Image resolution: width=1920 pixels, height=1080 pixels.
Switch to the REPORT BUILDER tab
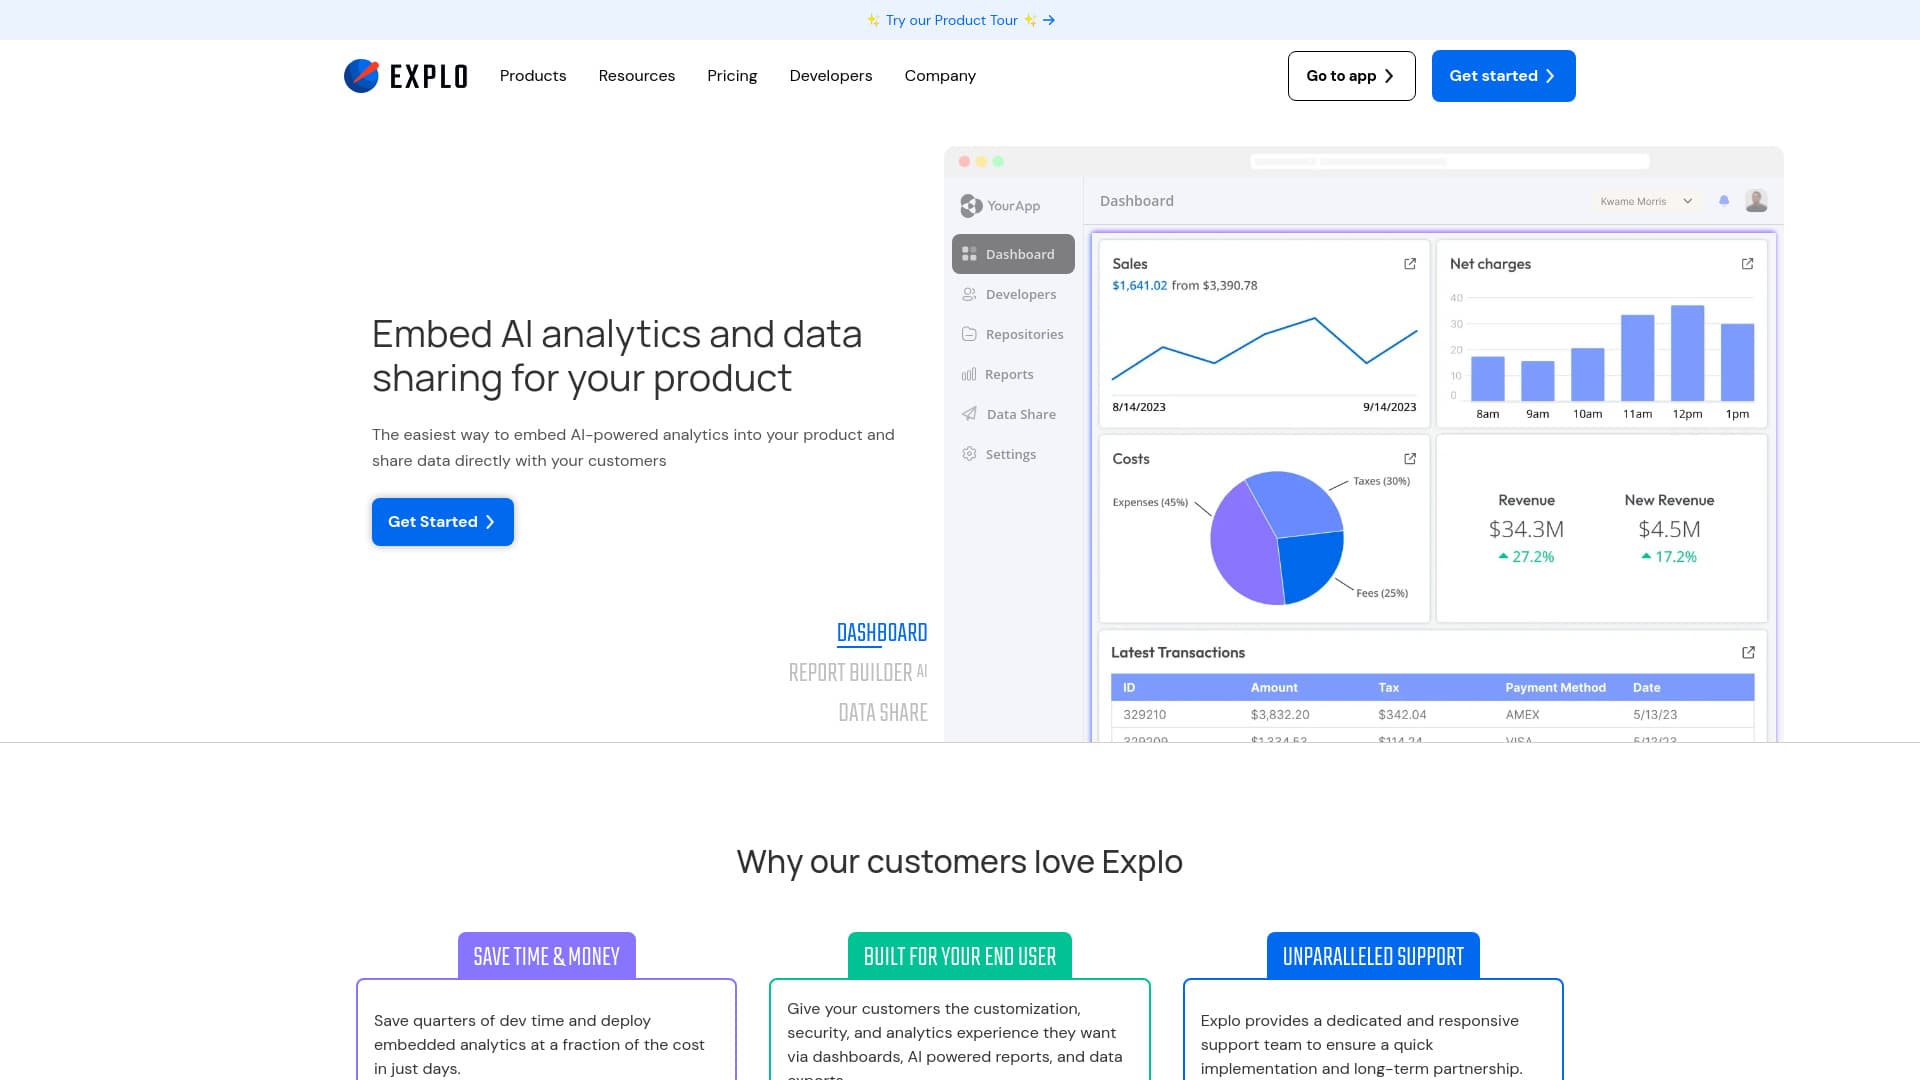click(856, 672)
